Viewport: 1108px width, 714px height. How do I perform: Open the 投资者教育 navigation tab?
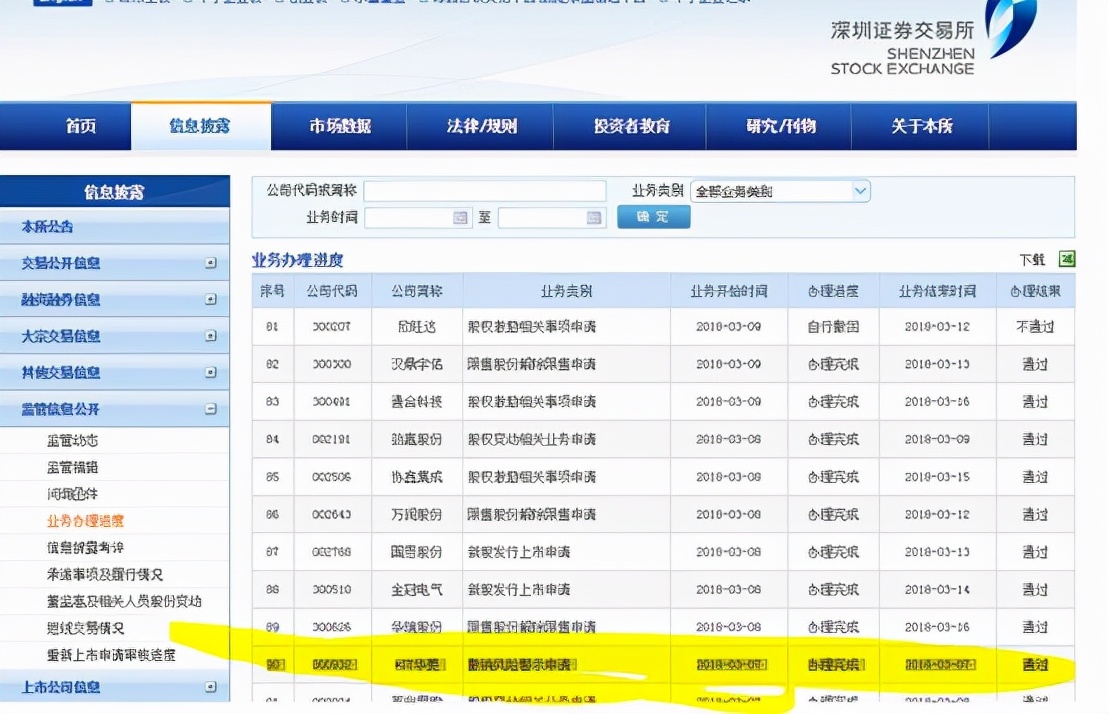pos(631,127)
